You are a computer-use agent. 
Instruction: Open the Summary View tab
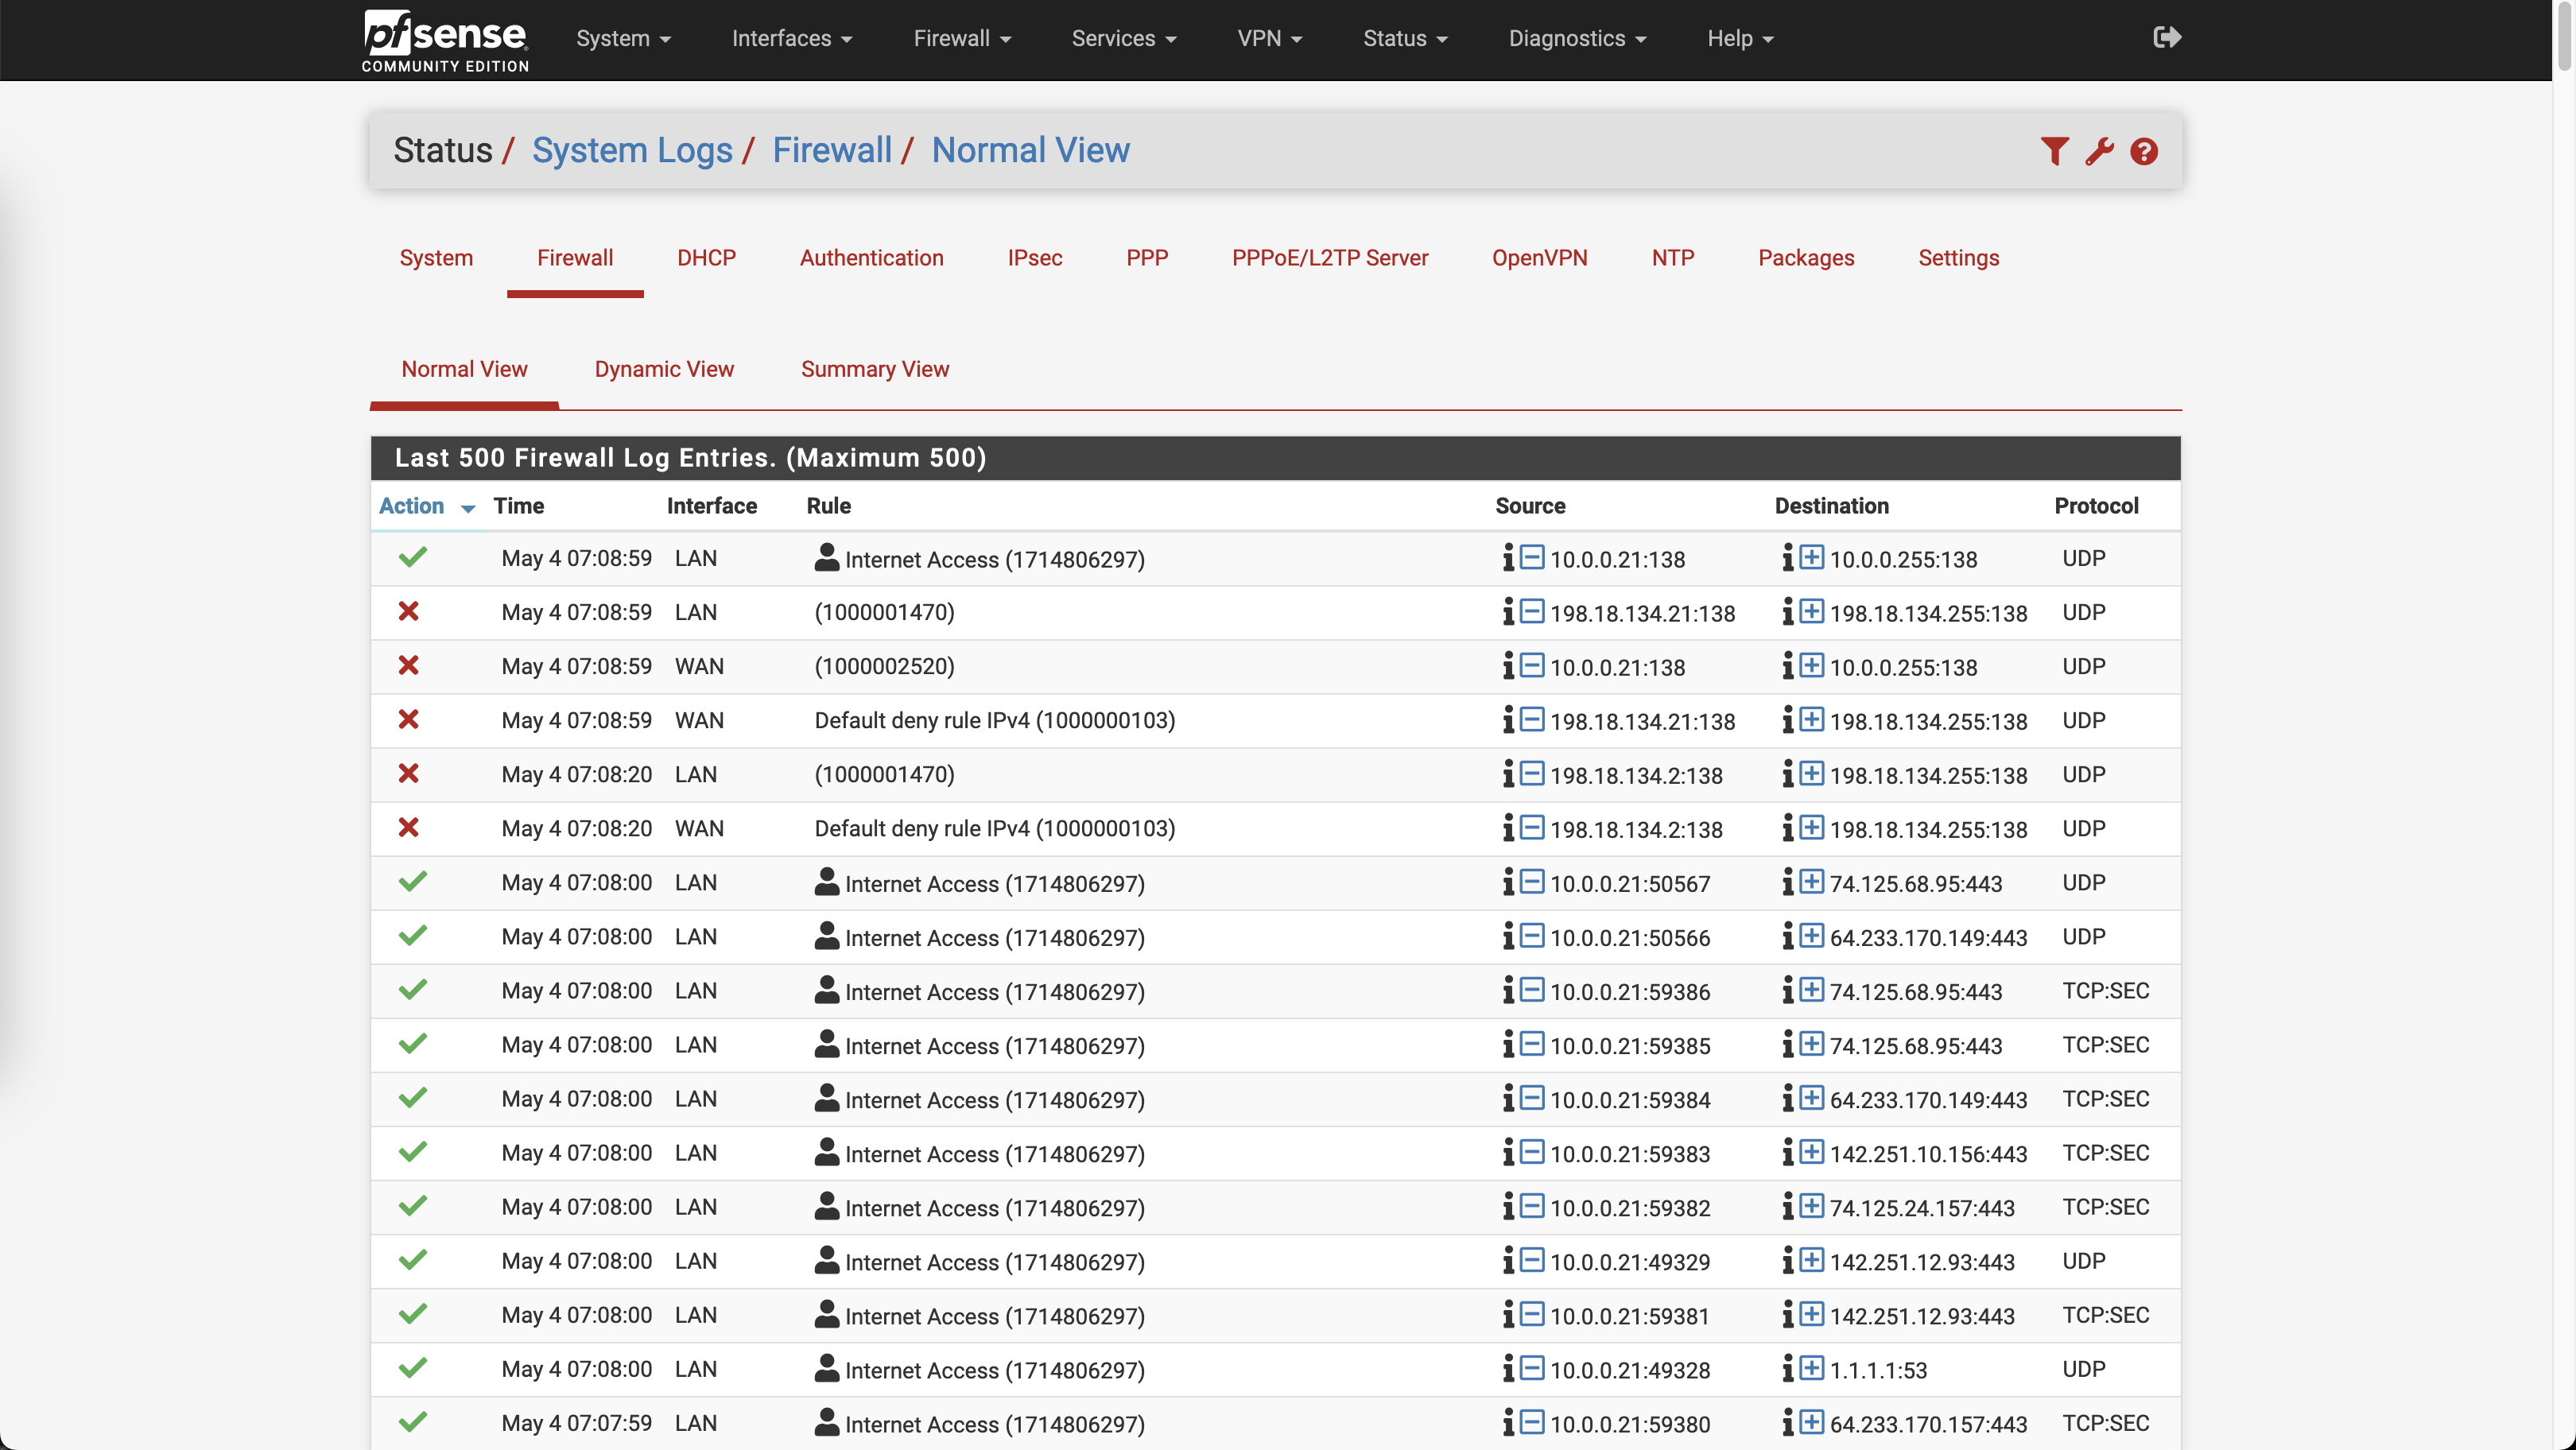point(874,369)
